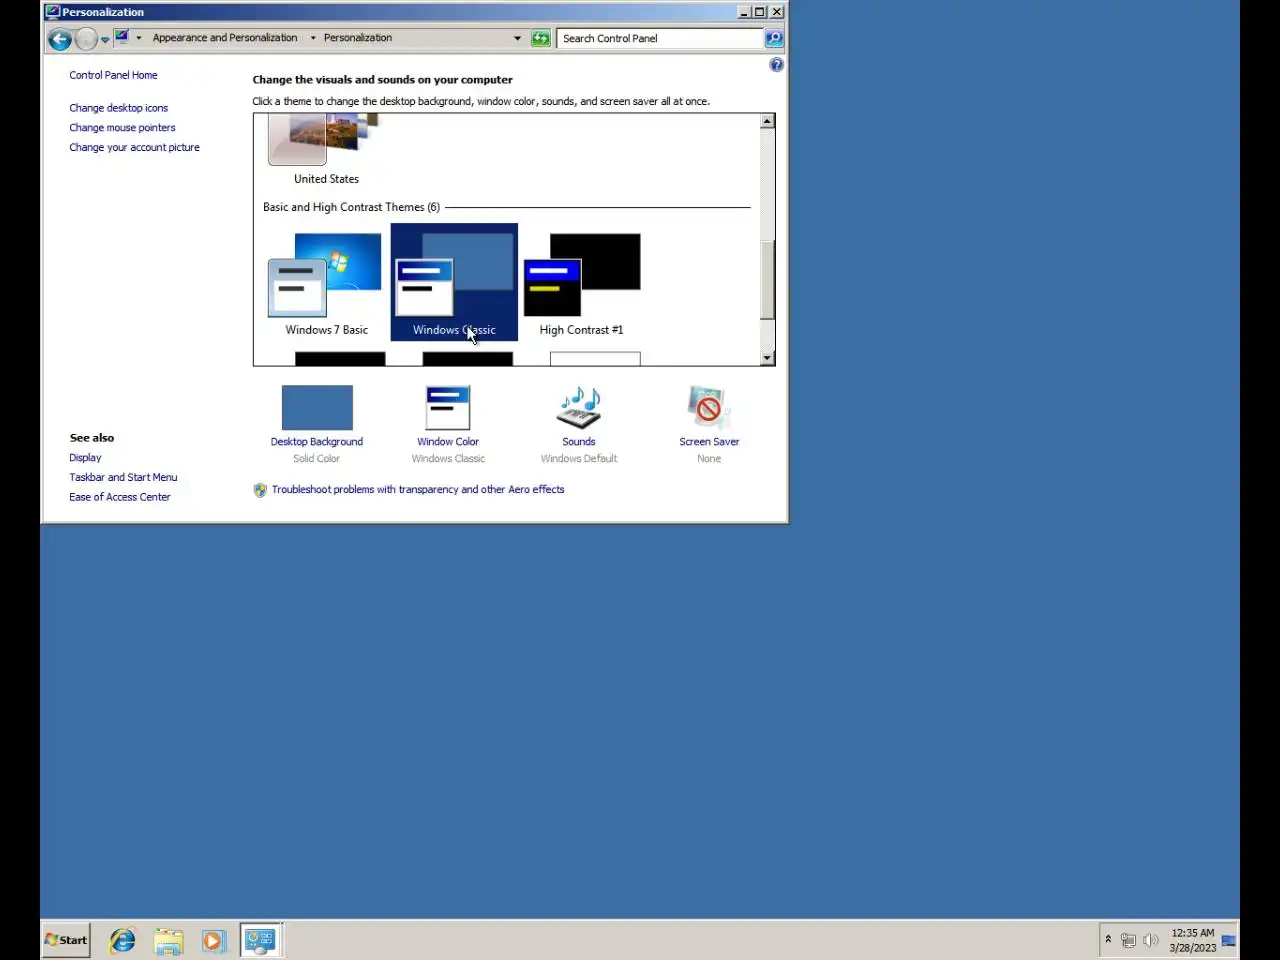Click theme list scrollbar down arrow

pos(767,358)
